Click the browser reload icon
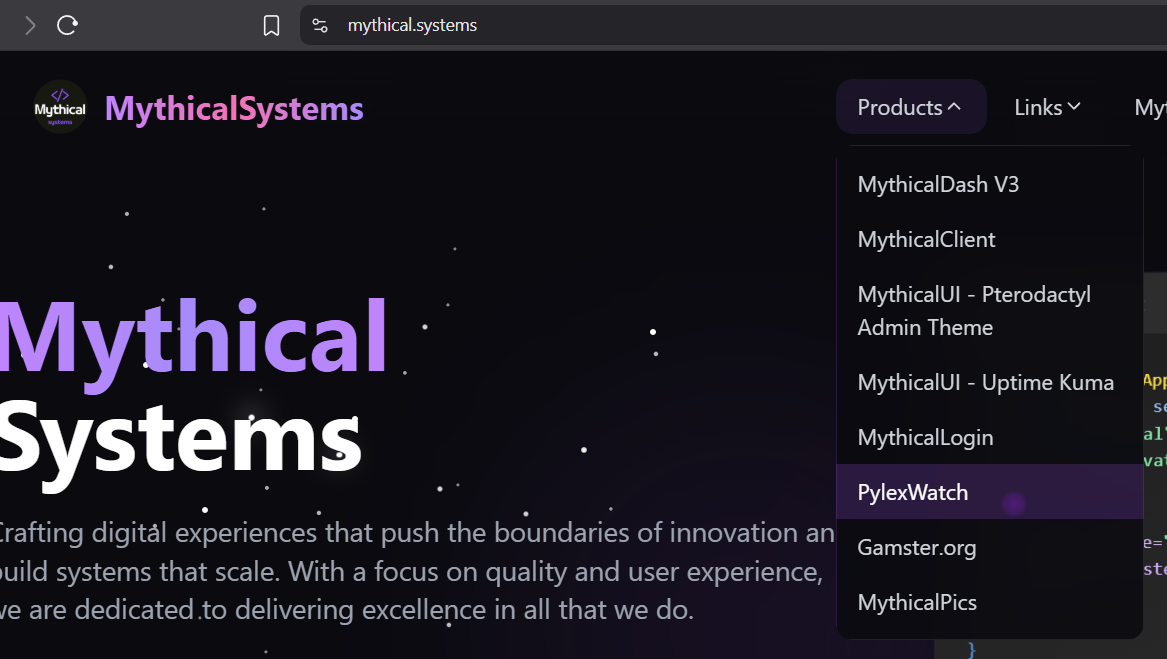 point(66,25)
